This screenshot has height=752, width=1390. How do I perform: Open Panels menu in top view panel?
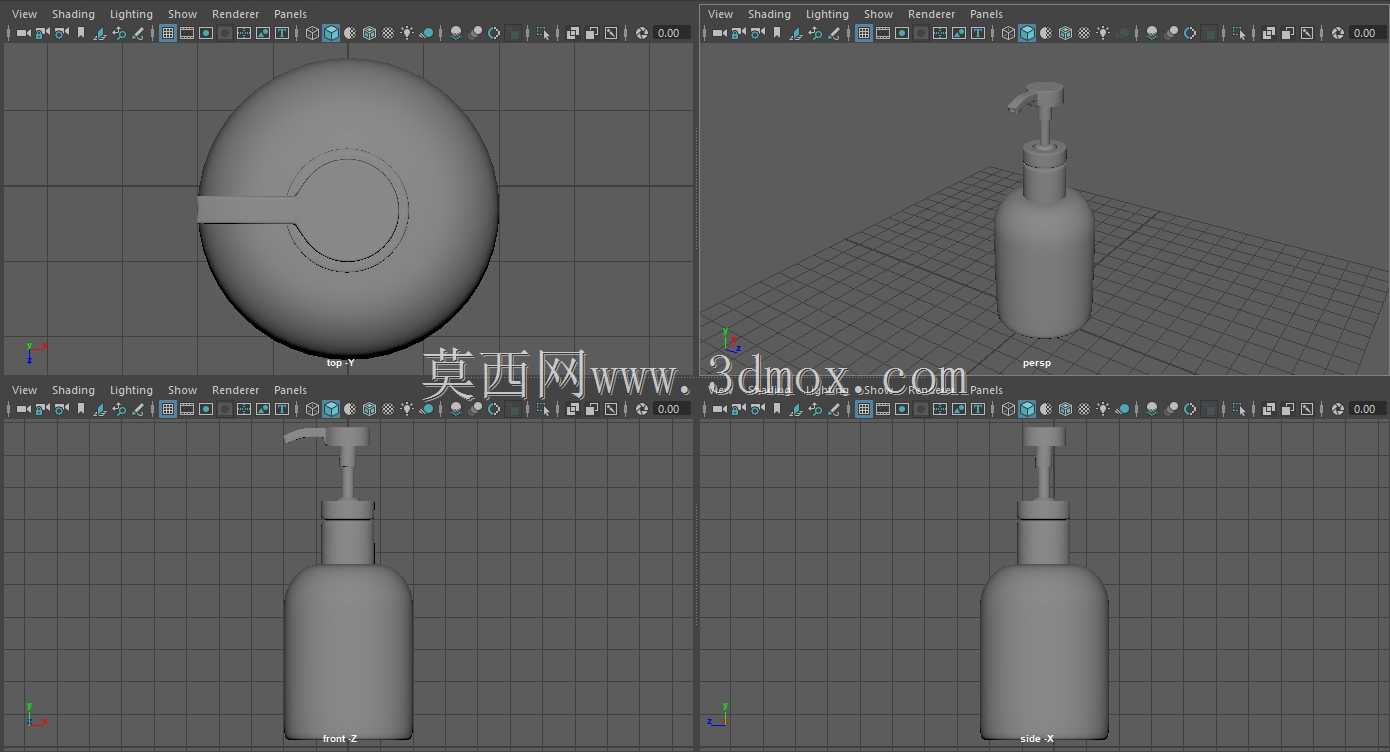[290, 14]
